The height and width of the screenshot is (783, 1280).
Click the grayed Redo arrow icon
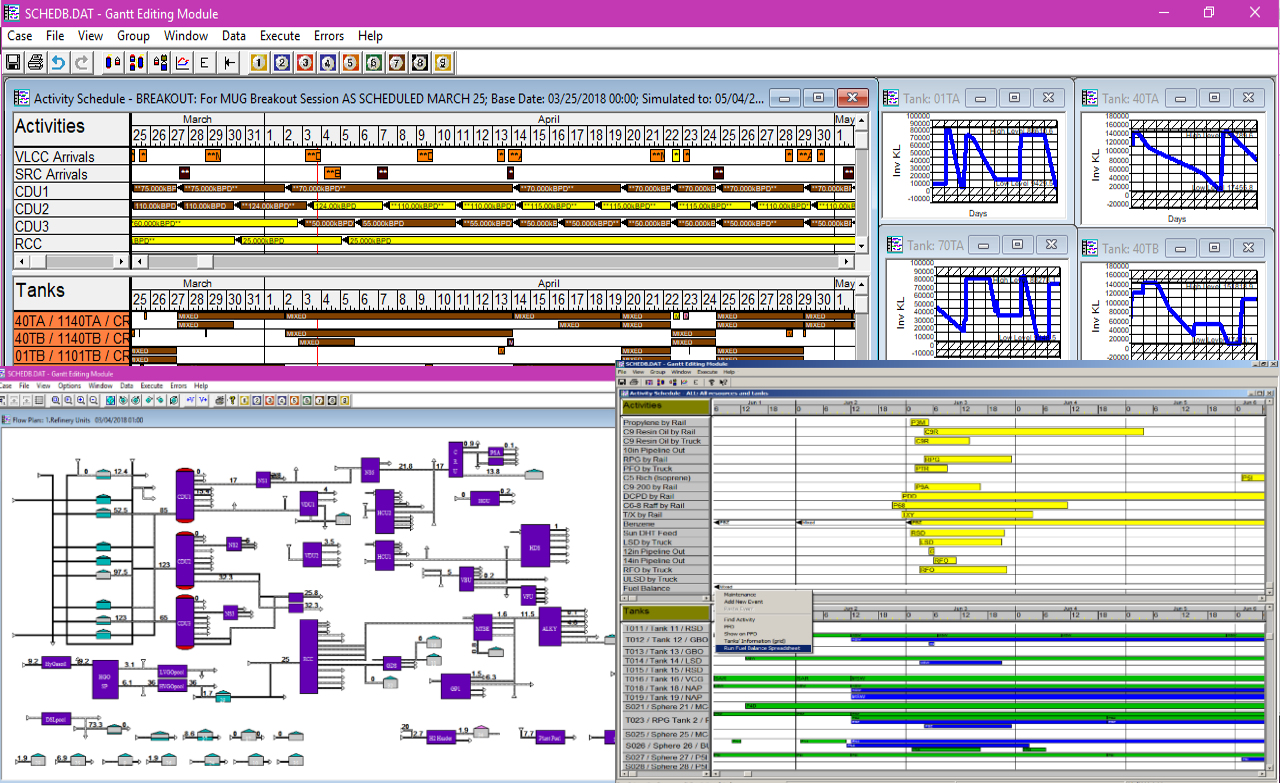click(82, 62)
